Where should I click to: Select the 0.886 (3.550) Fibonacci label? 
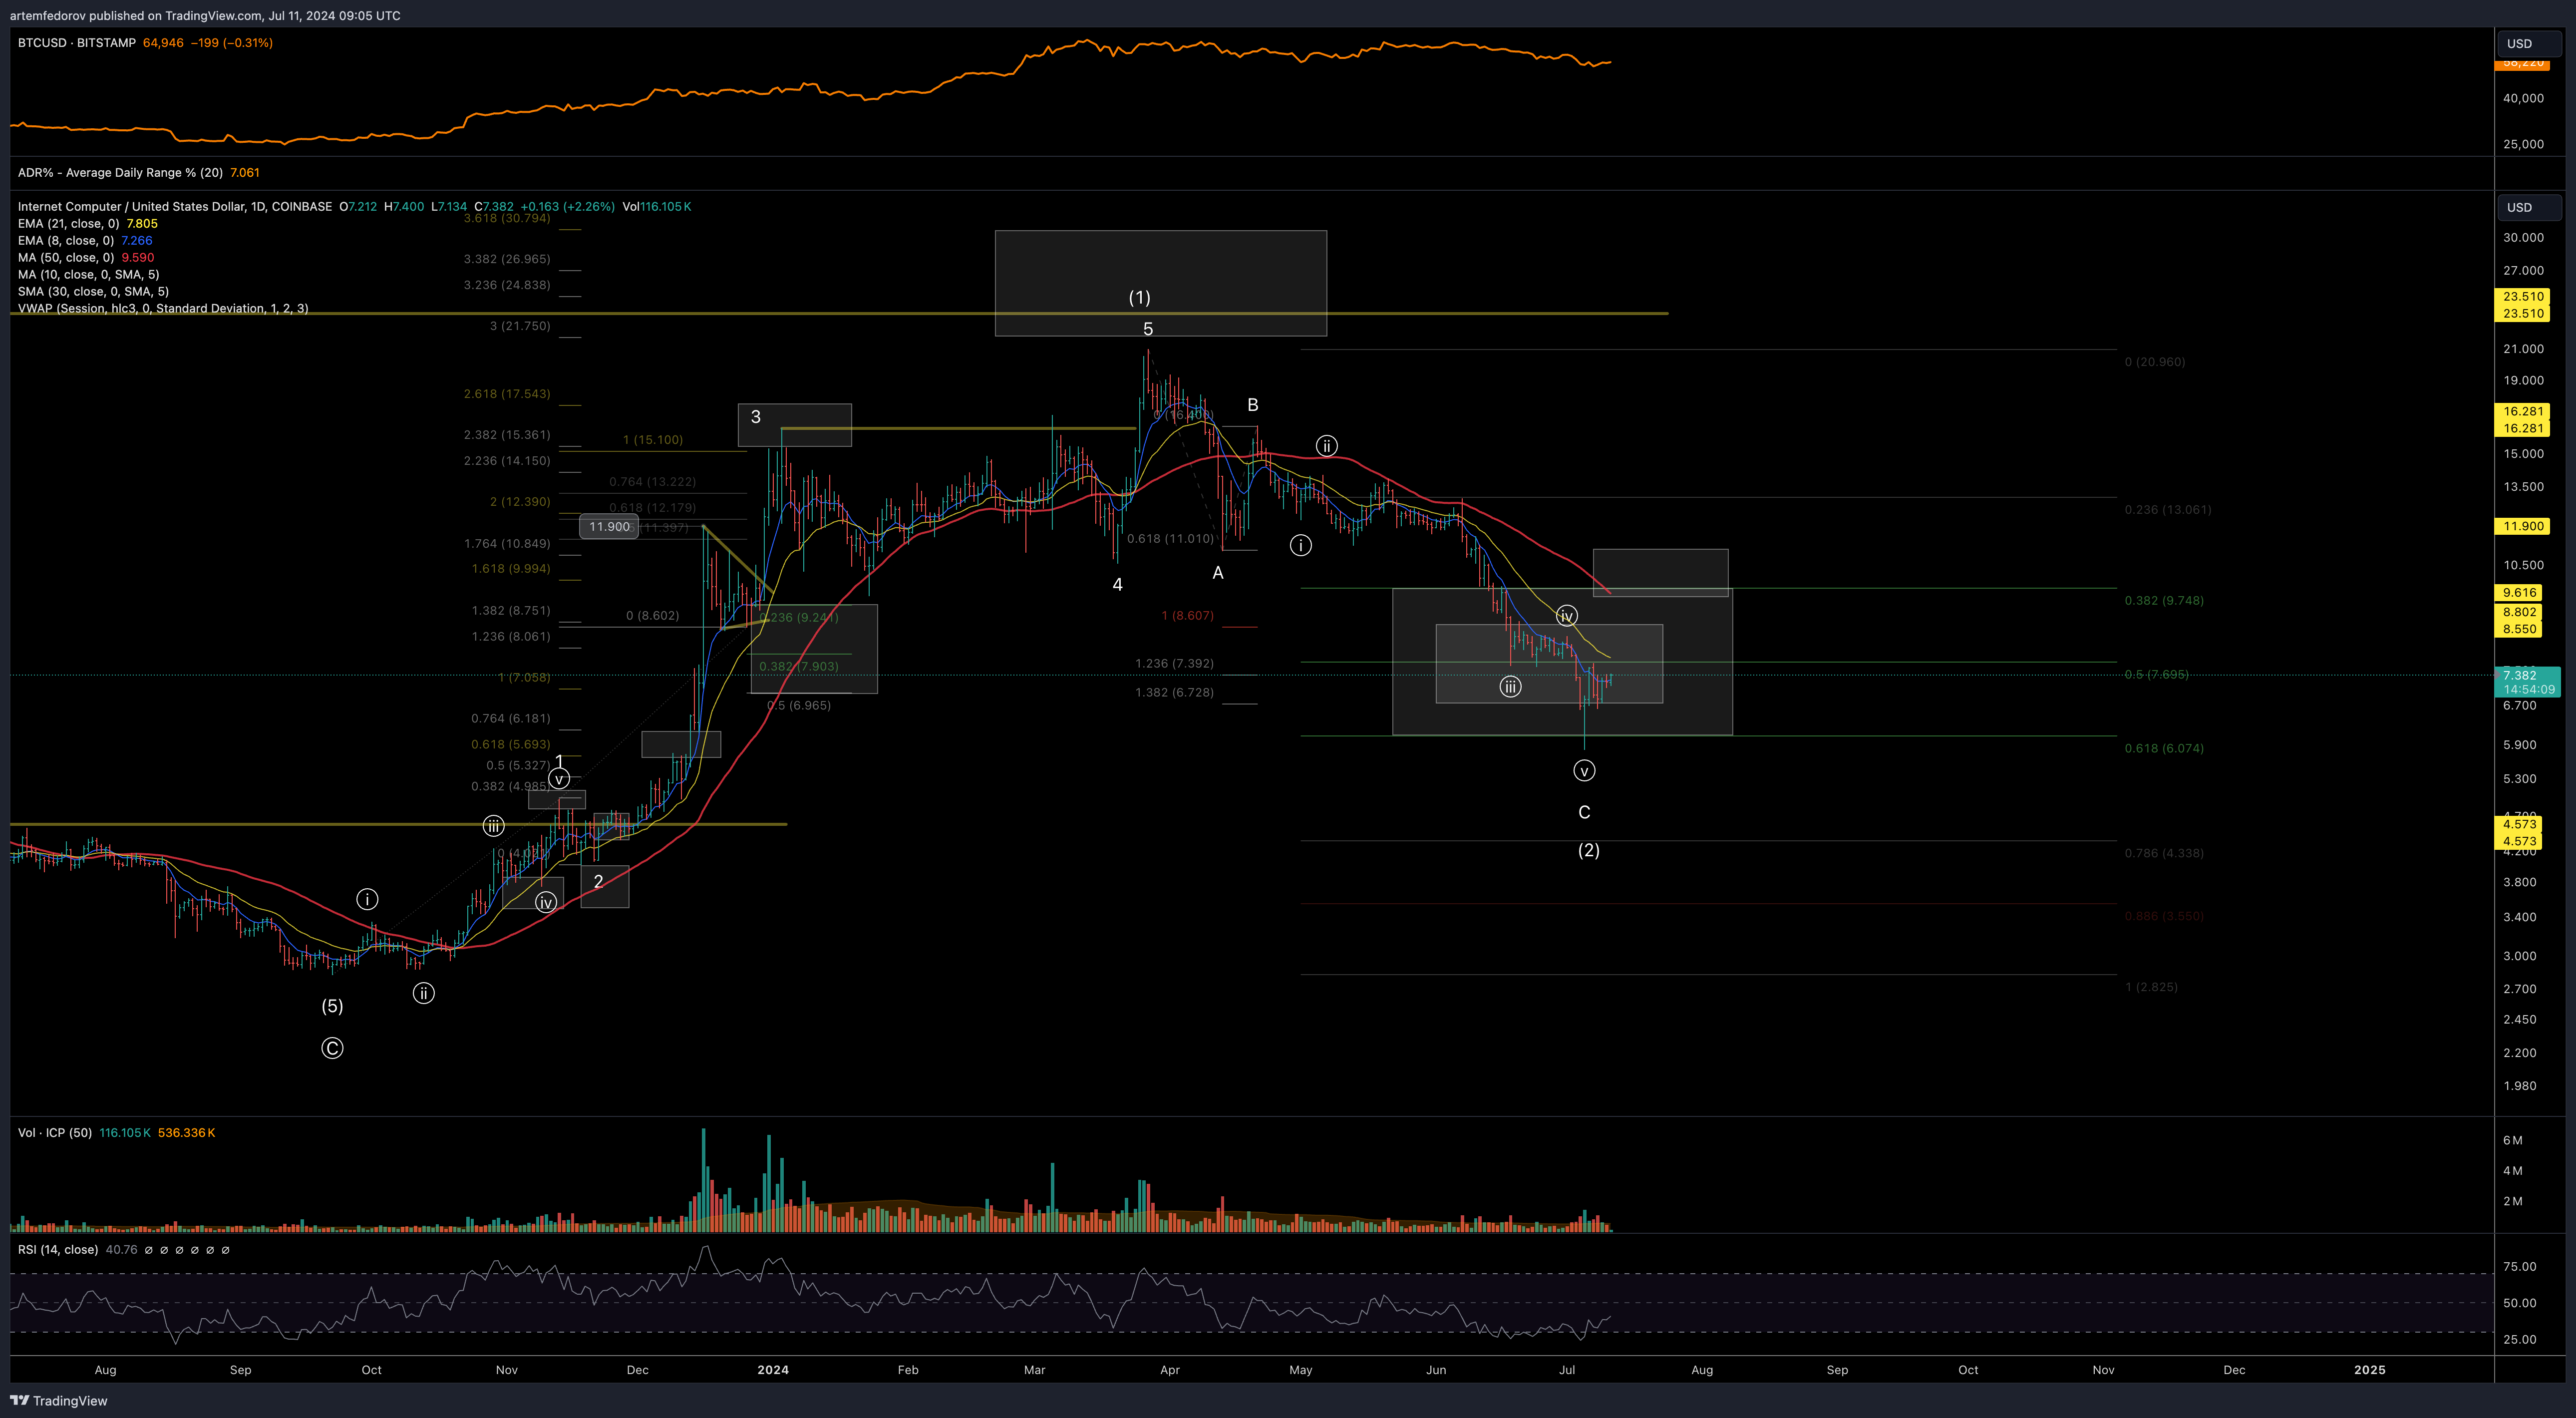pos(2164,917)
